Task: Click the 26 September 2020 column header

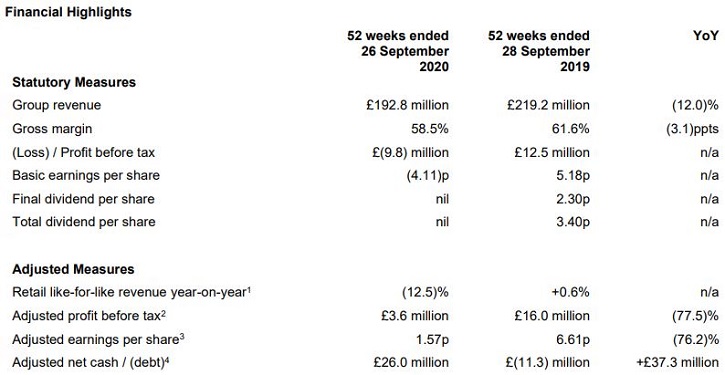Action: point(398,51)
